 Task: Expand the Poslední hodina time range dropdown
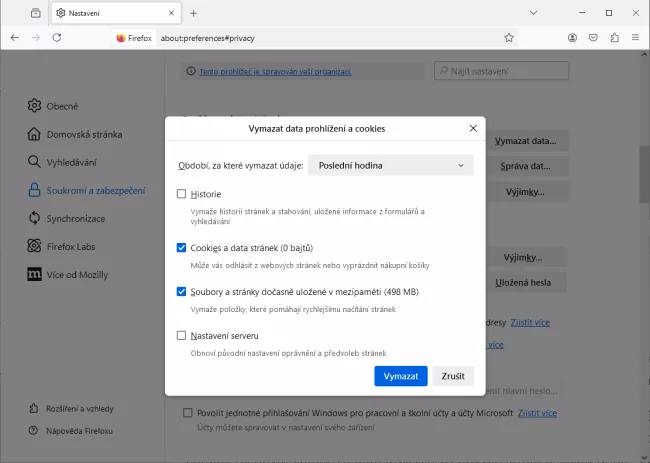coord(390,165)
